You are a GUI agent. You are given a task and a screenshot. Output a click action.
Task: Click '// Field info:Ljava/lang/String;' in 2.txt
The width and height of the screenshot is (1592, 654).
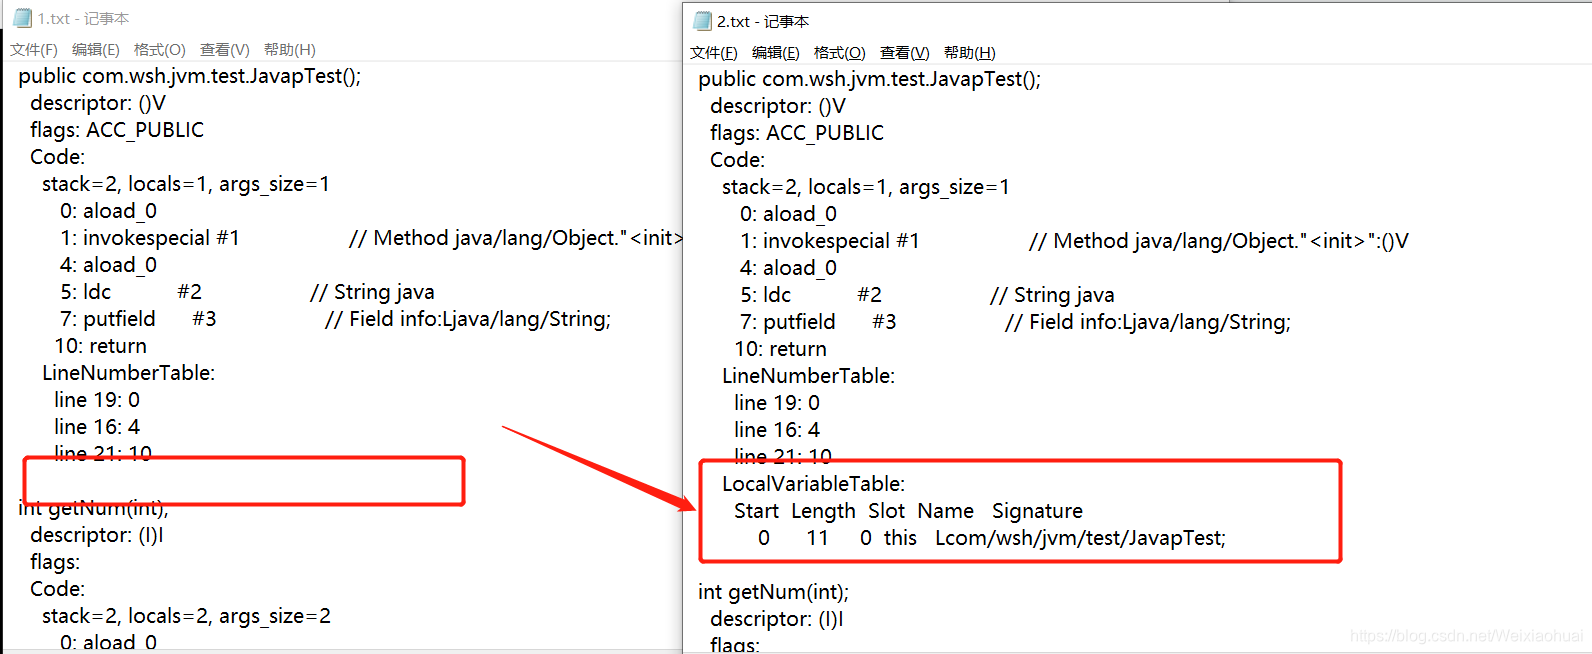(1148, 322)
